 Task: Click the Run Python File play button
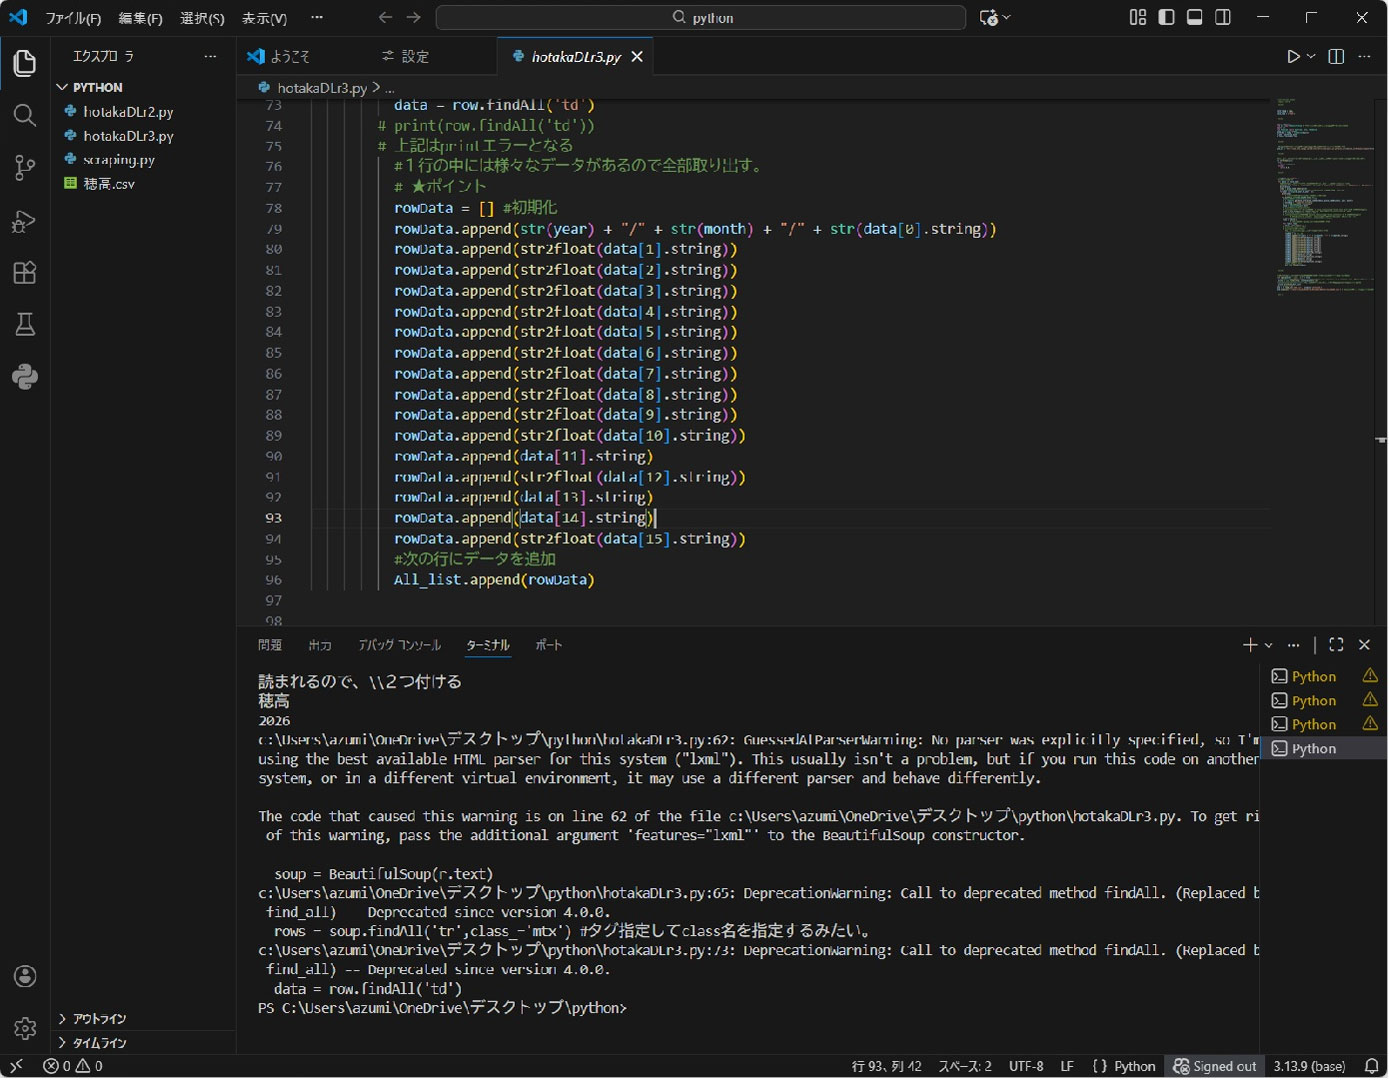click(1293, 57)
